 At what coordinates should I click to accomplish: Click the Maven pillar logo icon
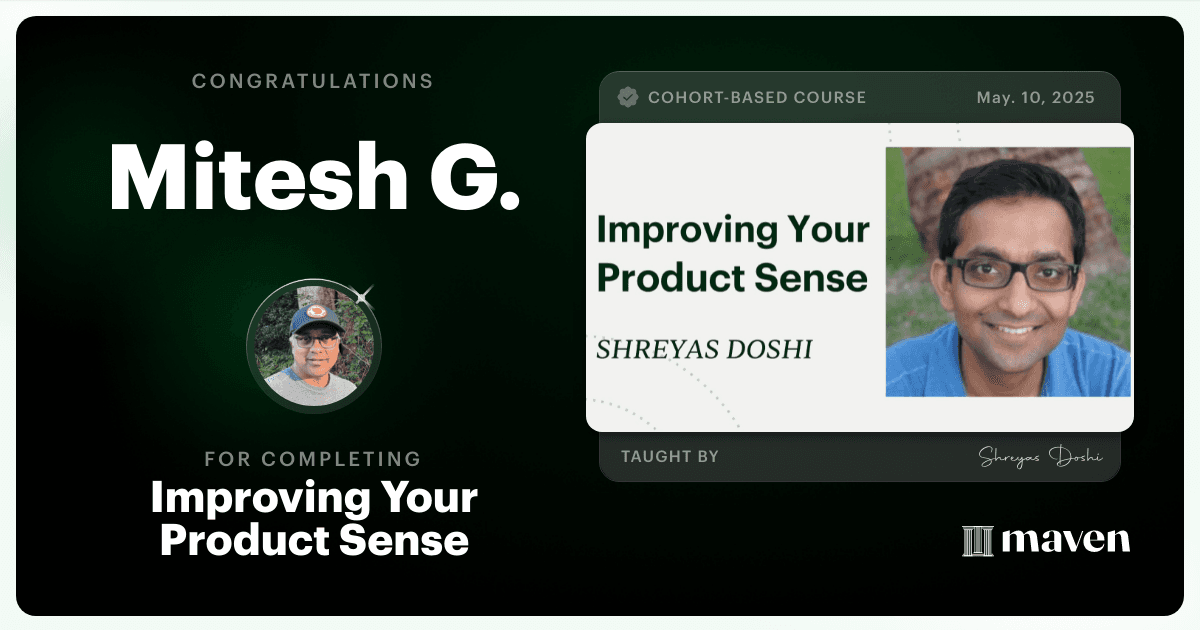tap(977, 541)
